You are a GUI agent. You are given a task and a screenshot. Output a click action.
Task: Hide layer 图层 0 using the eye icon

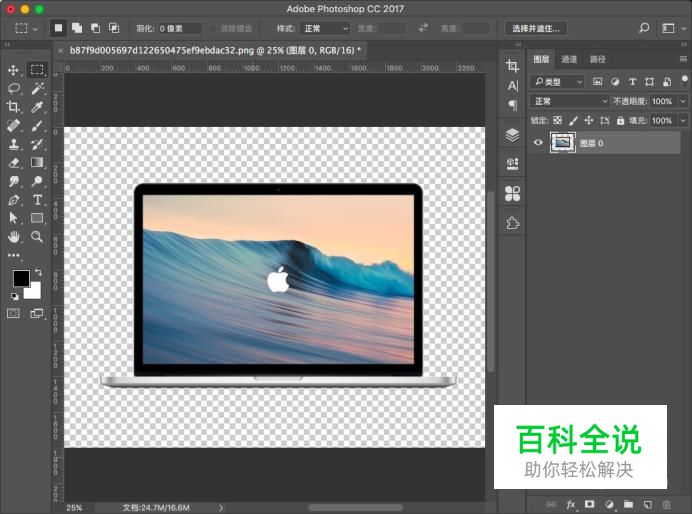[x=539, y=143]
